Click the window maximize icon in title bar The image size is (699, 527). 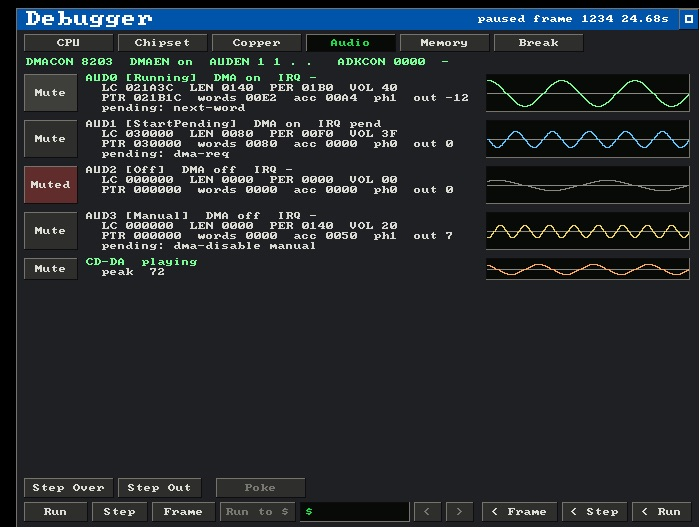688,19
